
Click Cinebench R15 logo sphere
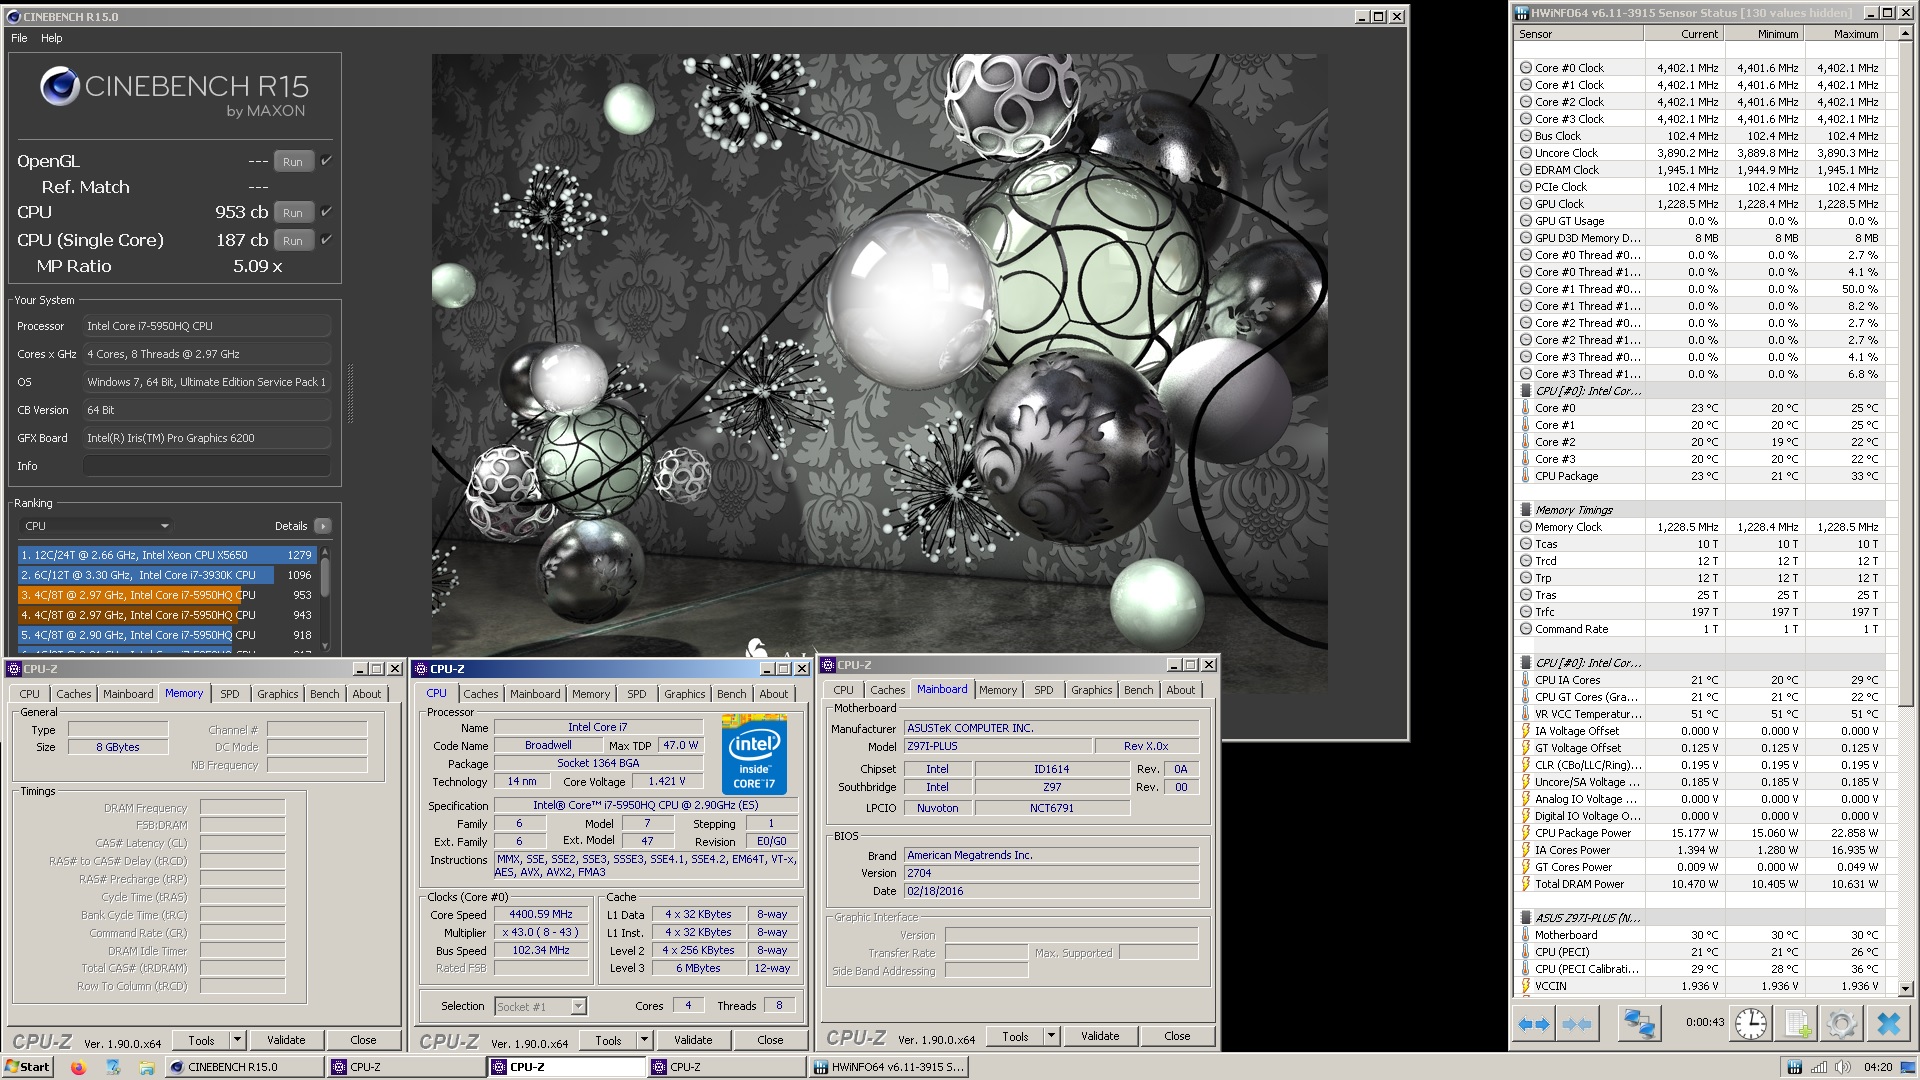59,87
